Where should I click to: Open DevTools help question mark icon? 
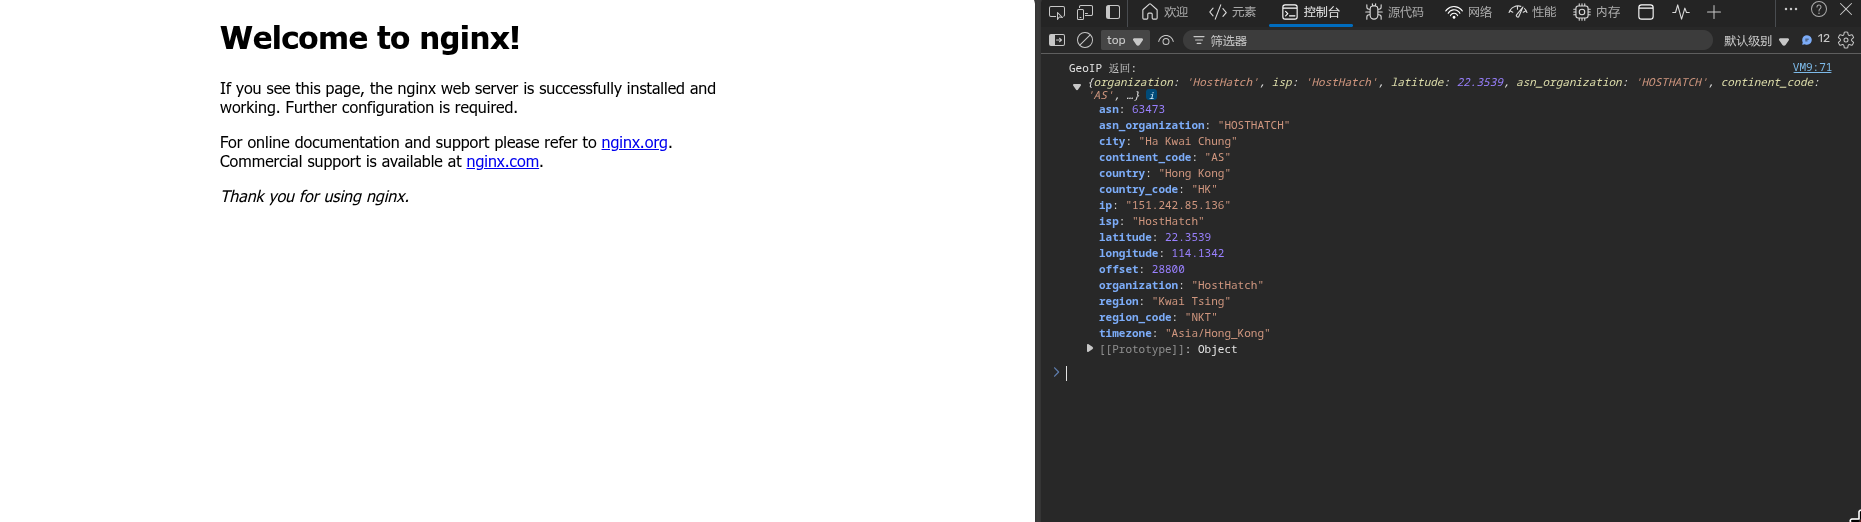(1819, 9)
